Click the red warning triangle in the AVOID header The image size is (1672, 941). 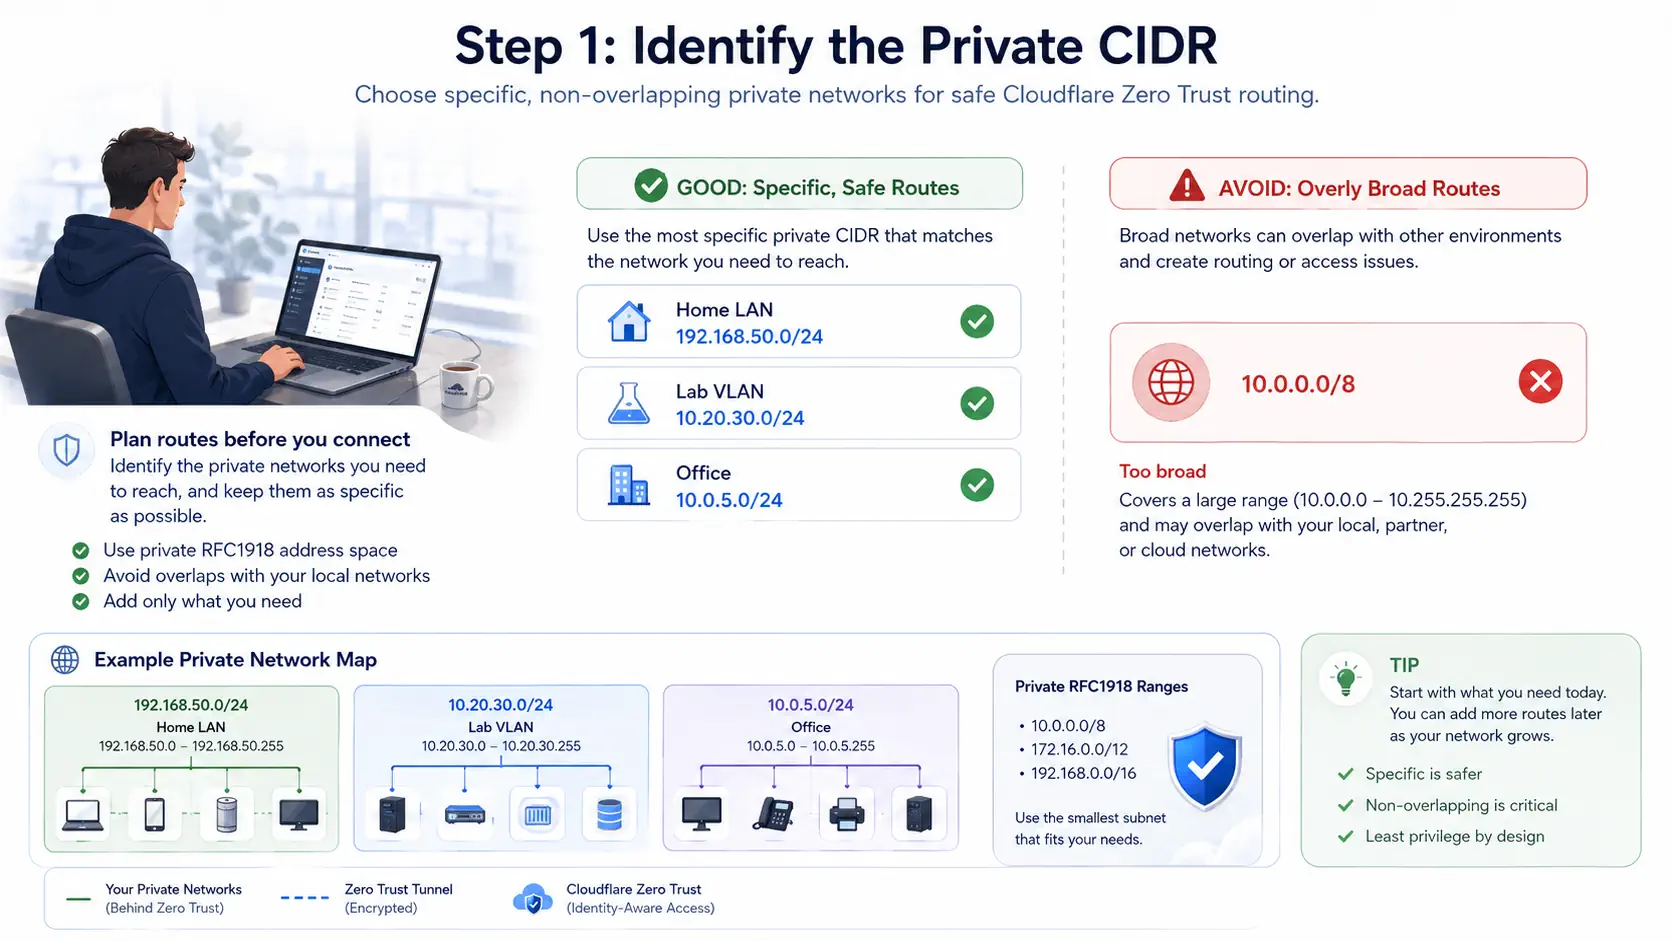pos(1187,186)
